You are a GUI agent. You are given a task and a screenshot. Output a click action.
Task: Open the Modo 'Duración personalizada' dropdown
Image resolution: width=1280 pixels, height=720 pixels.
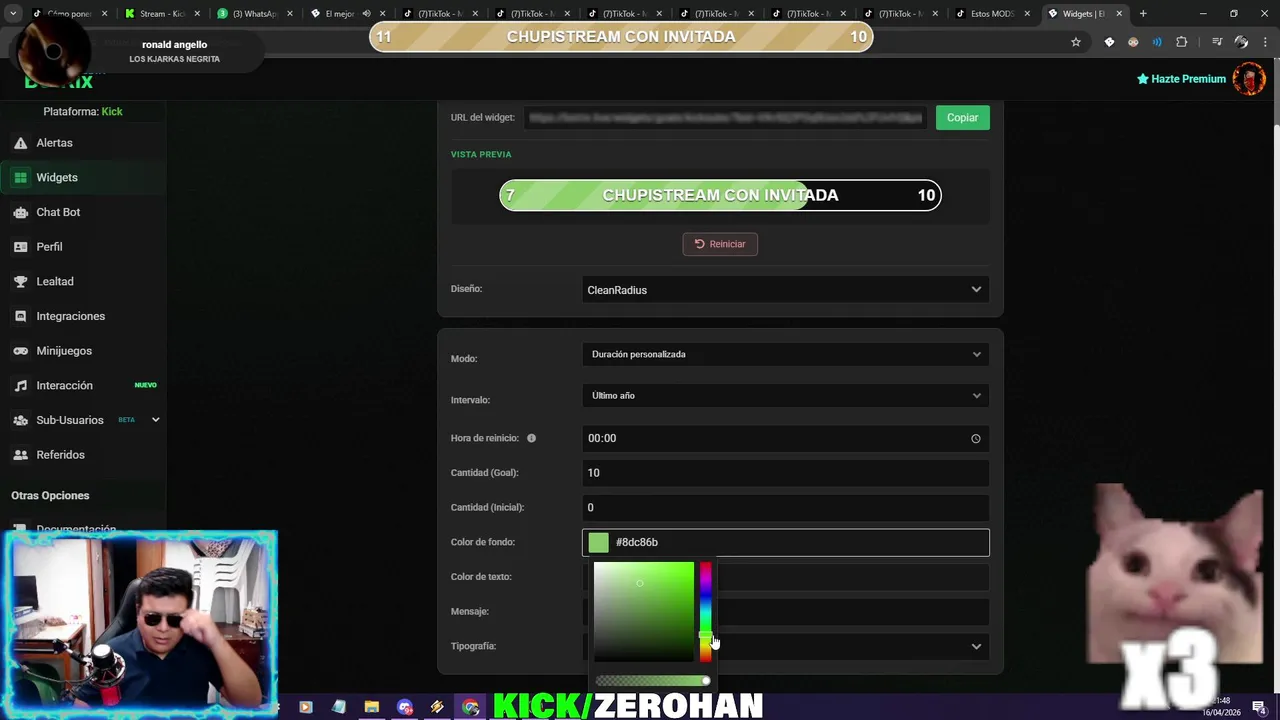pos(786,354)
